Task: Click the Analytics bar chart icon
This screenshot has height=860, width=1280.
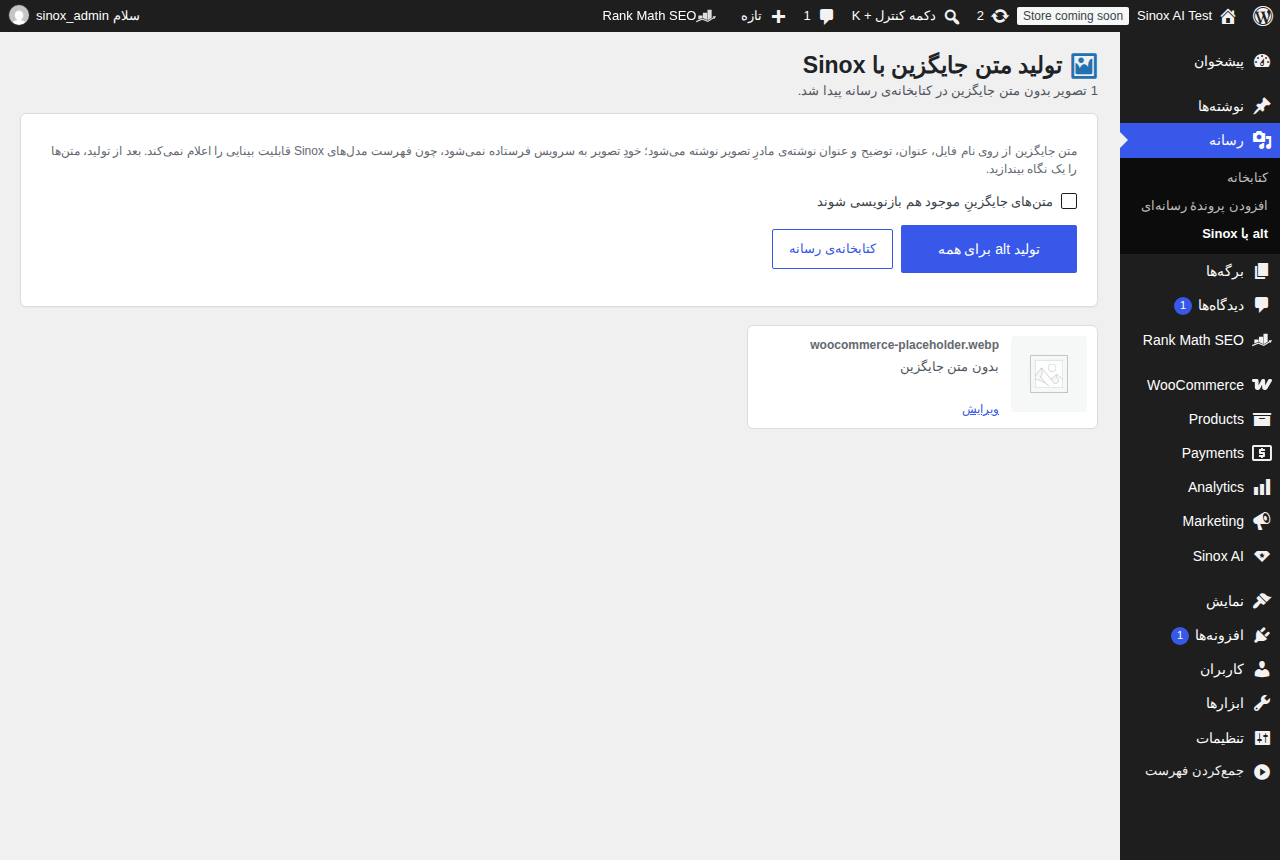Action: tap(1262, 487)
